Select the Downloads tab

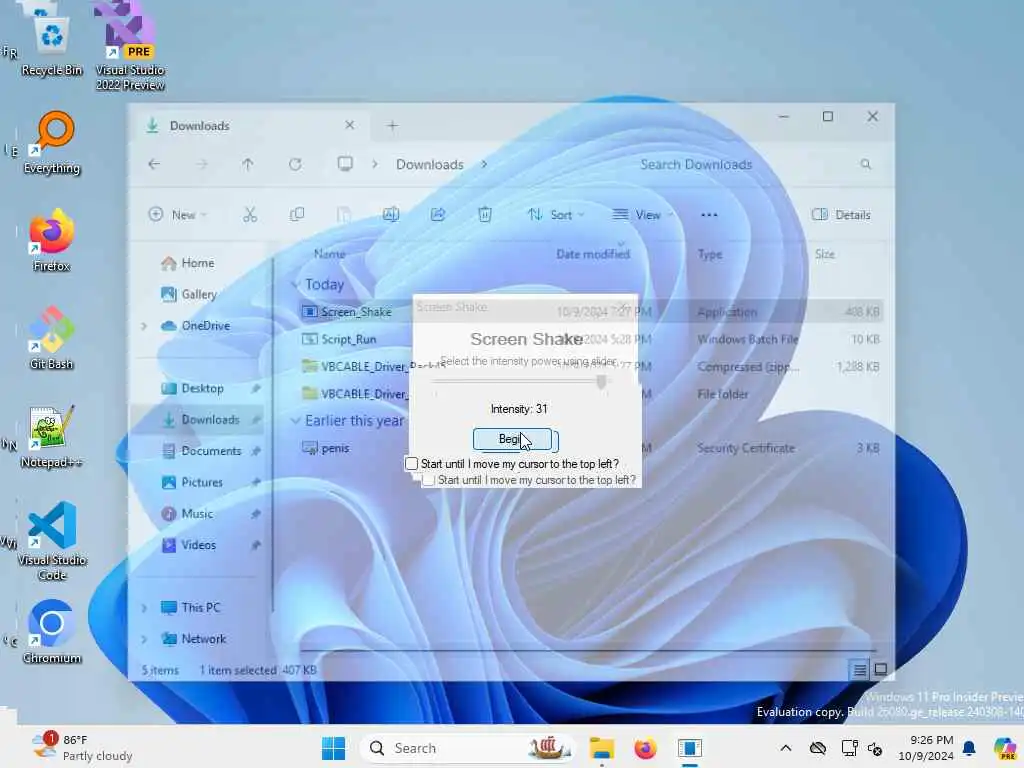coord(248,125)
